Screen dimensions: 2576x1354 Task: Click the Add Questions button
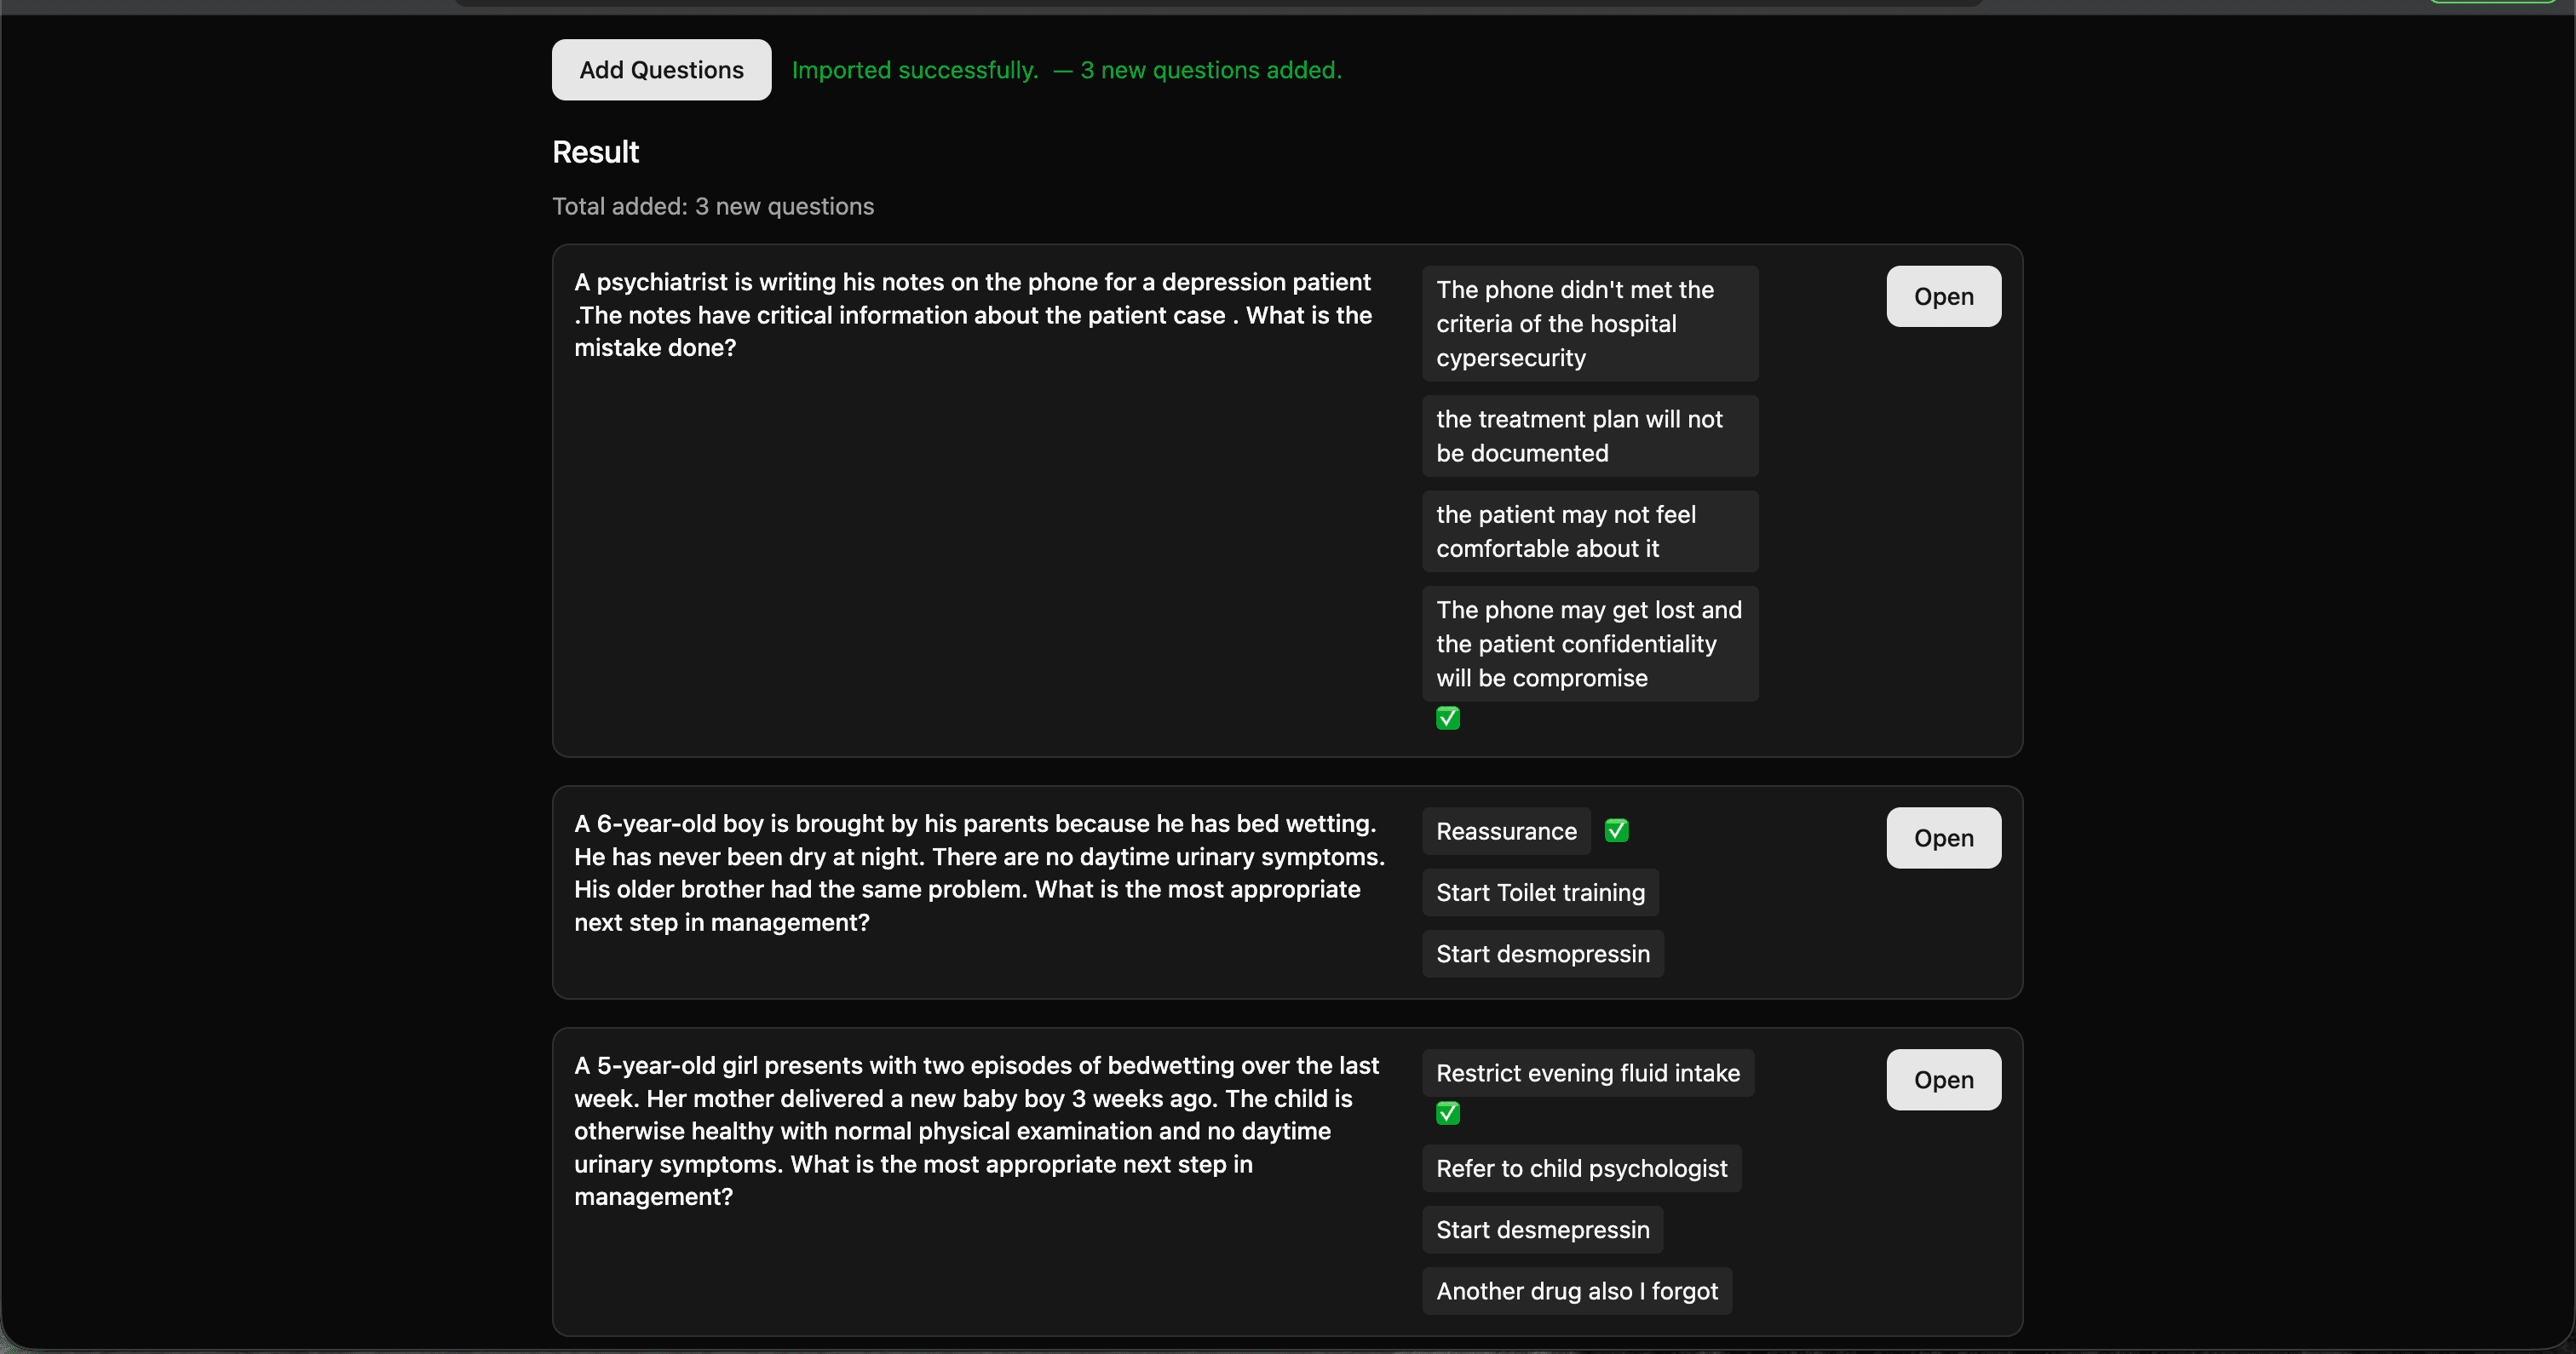(x=661, y=70)
